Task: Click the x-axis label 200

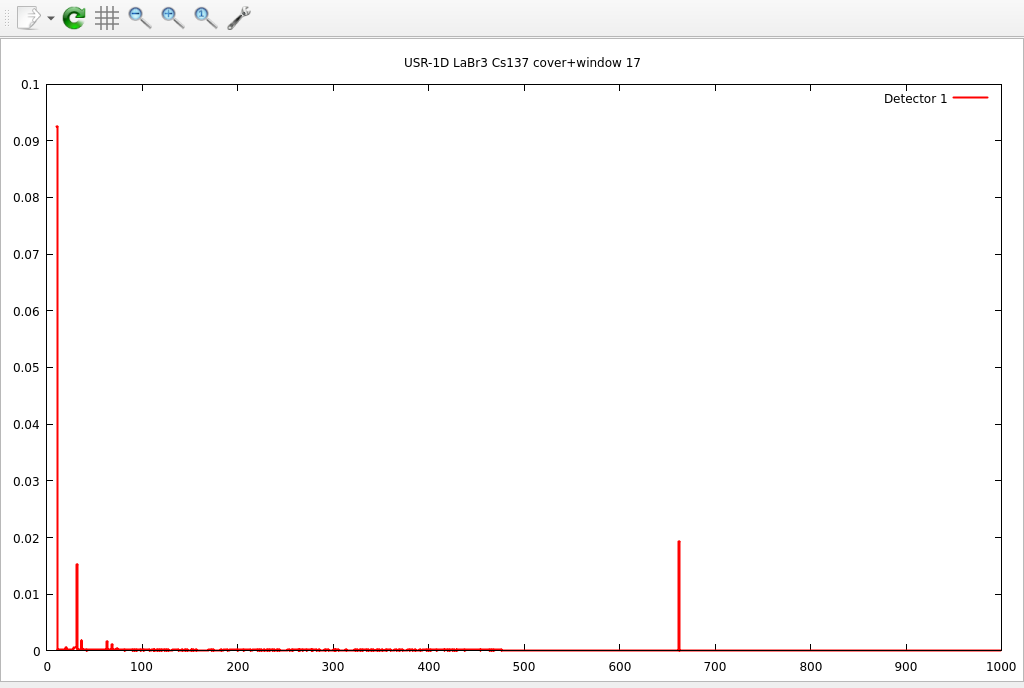Action: point(238,667)
